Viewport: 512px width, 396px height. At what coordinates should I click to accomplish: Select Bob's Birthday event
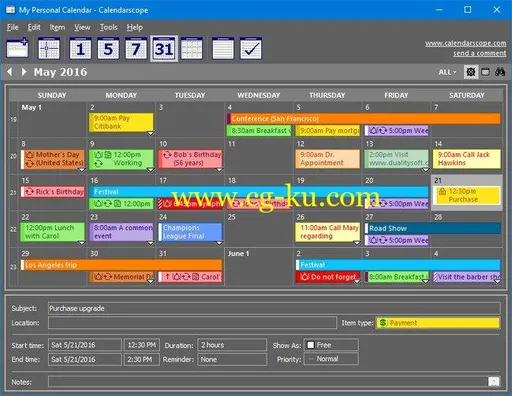(x=190, y=159)
